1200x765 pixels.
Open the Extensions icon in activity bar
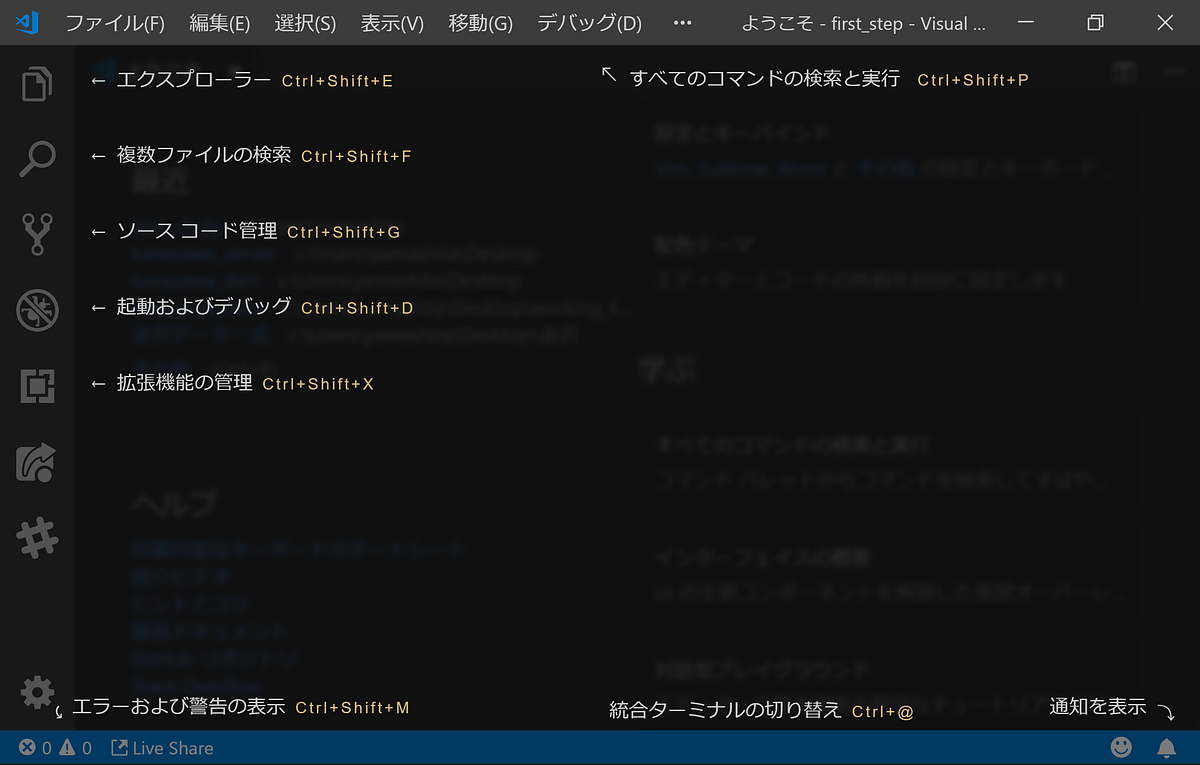click(38, 386)
